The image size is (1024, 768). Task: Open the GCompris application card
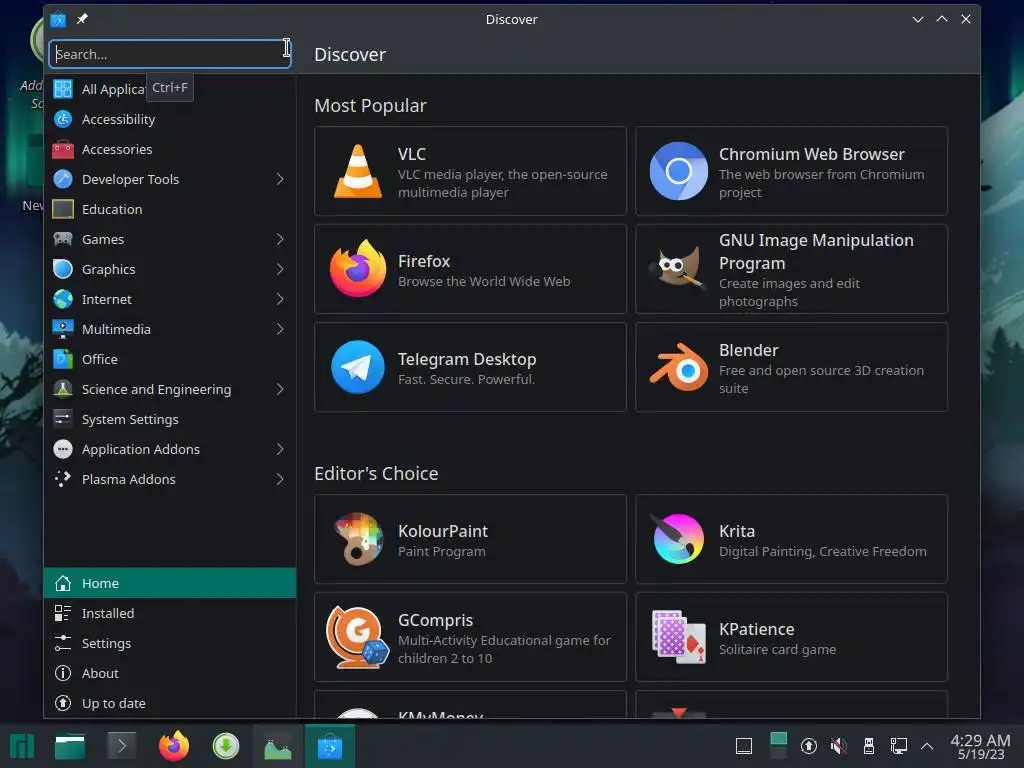(470, 637)
